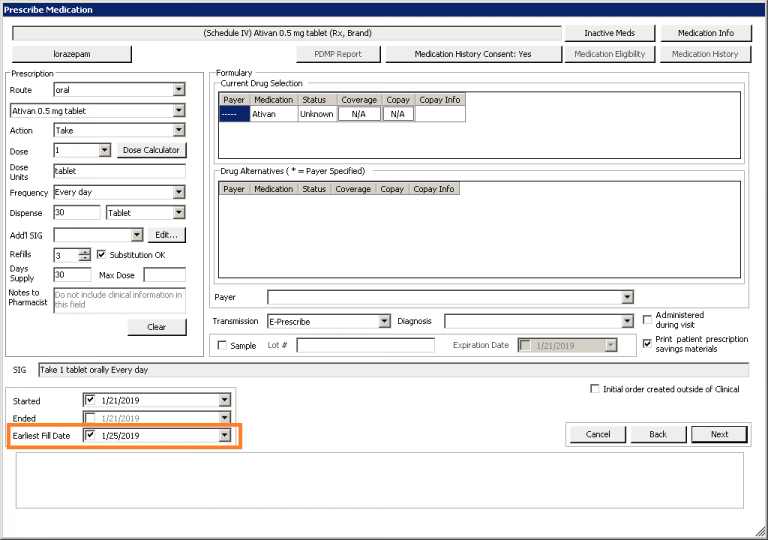Check Initial order created outside of Clinical
The width and height of the screenshot is (768, 540).
(x=595, y=389)
